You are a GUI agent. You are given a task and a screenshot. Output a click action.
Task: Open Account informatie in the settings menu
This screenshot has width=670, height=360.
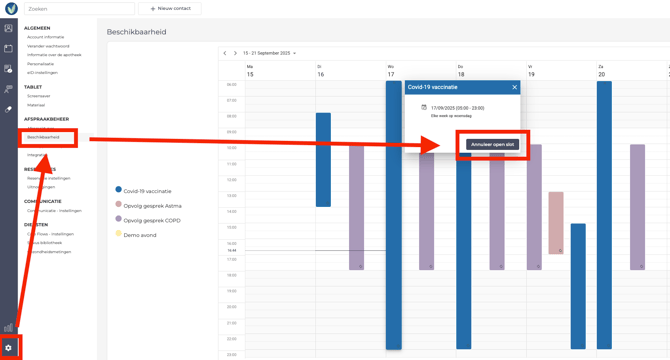(46, 37)
